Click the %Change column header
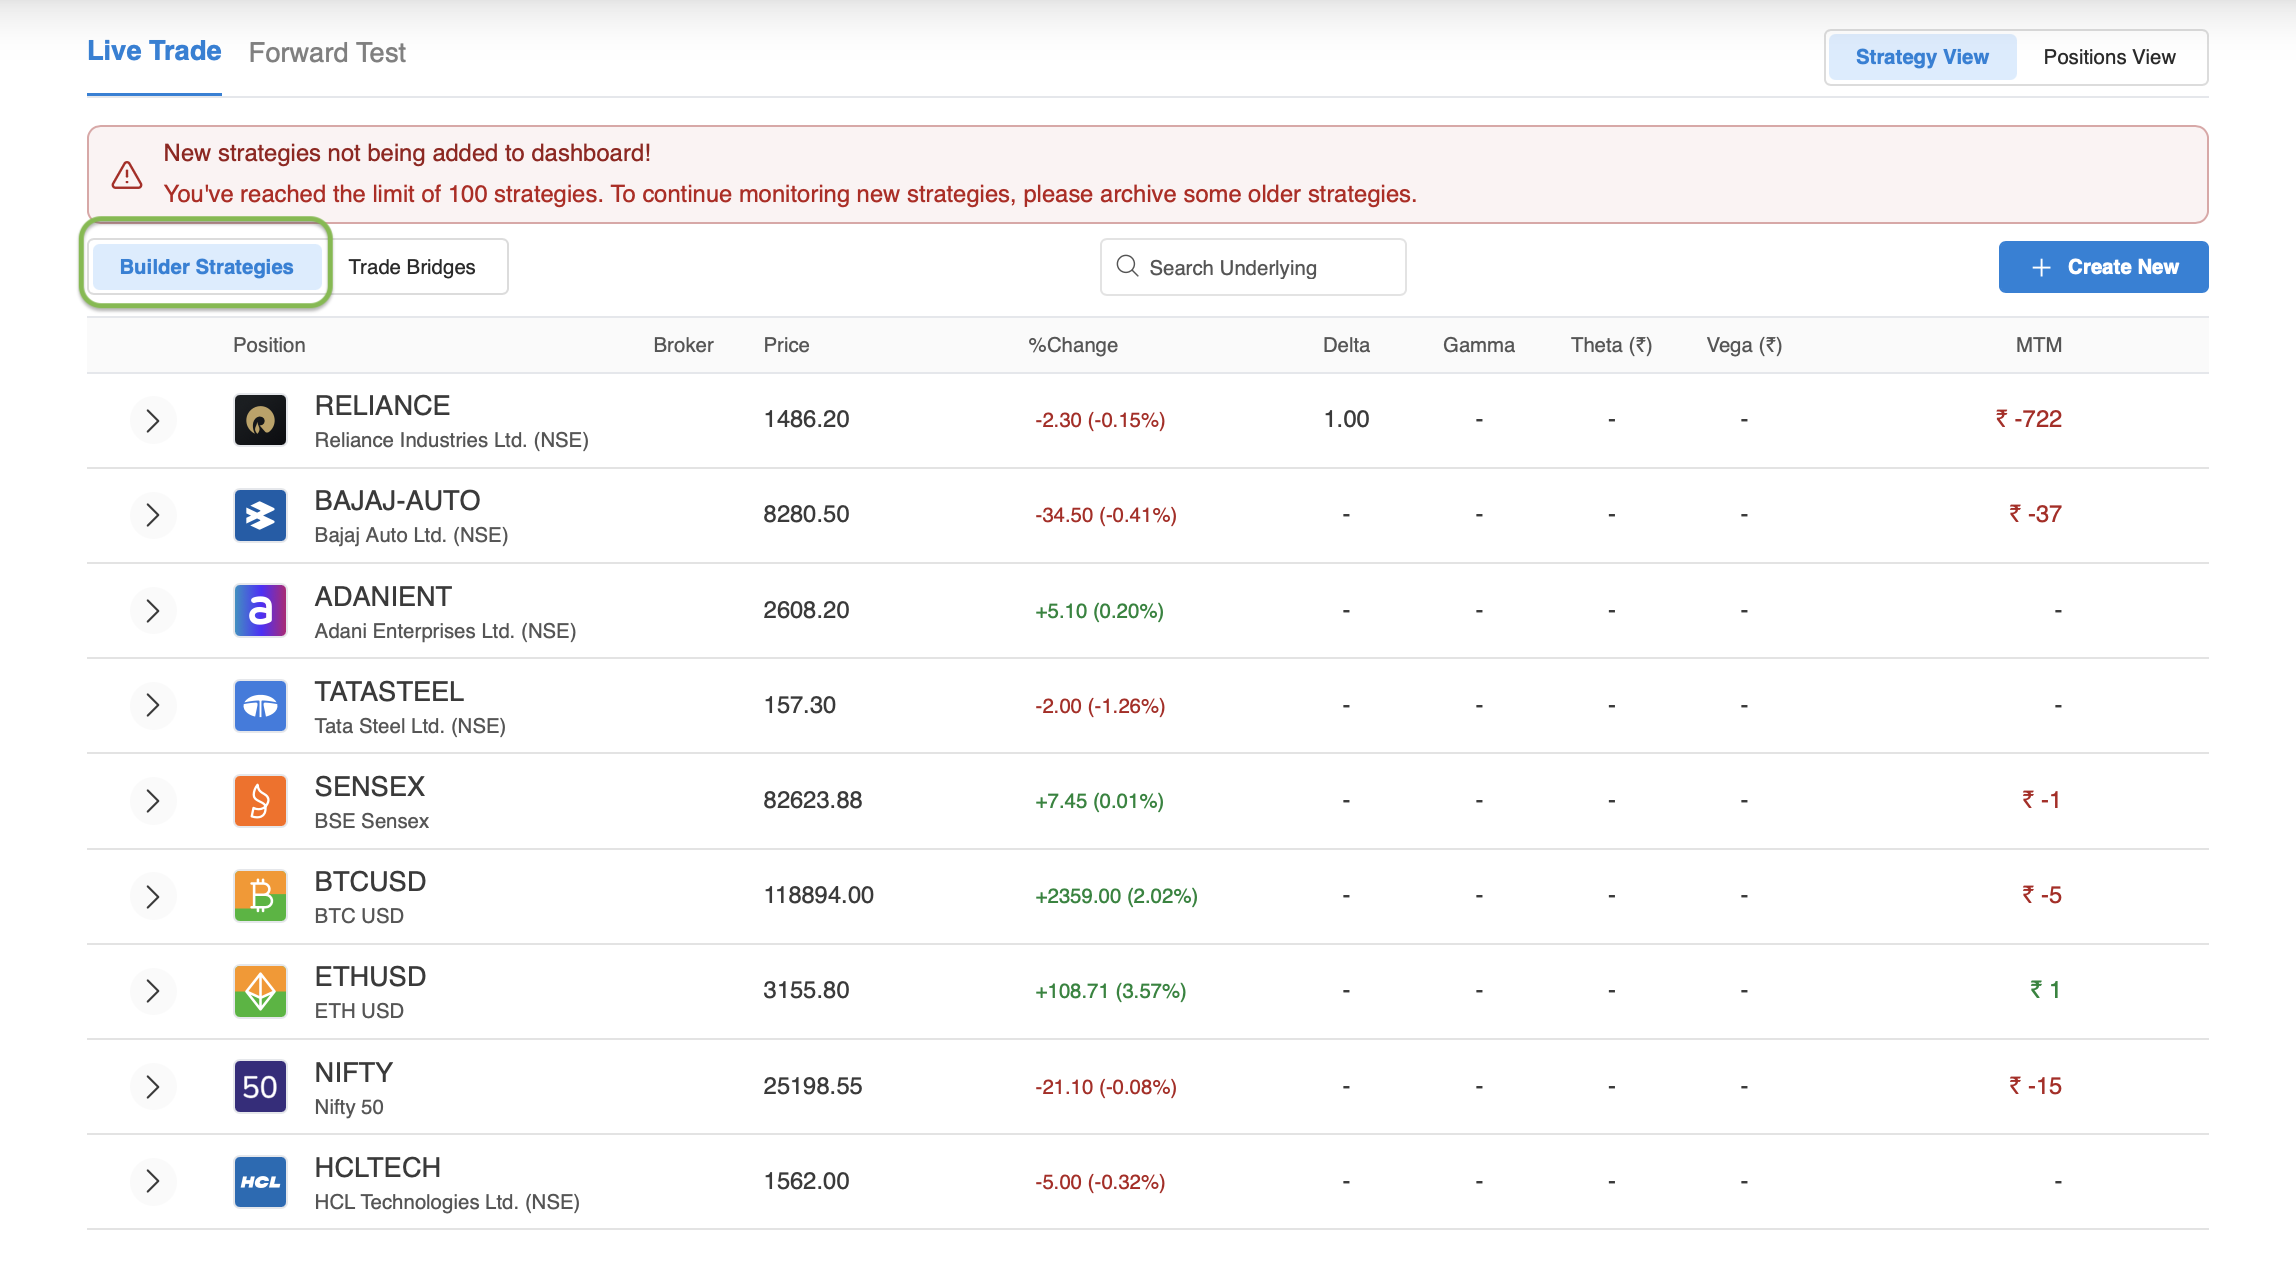 click(1073, 345)
